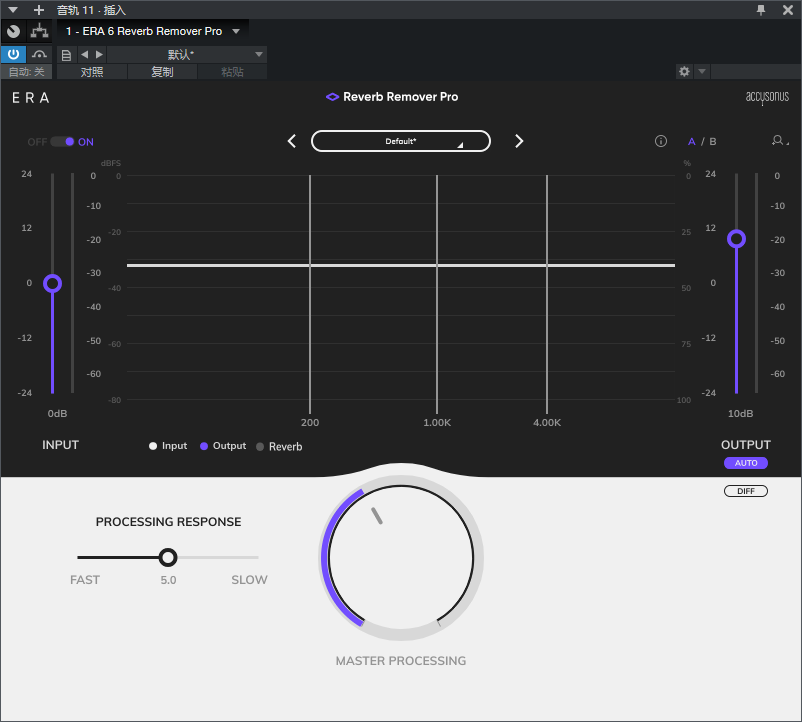802x722 pixels.
Task: Open the Default* preset selector
Action: pyautogui.click(x=400, y=141)
